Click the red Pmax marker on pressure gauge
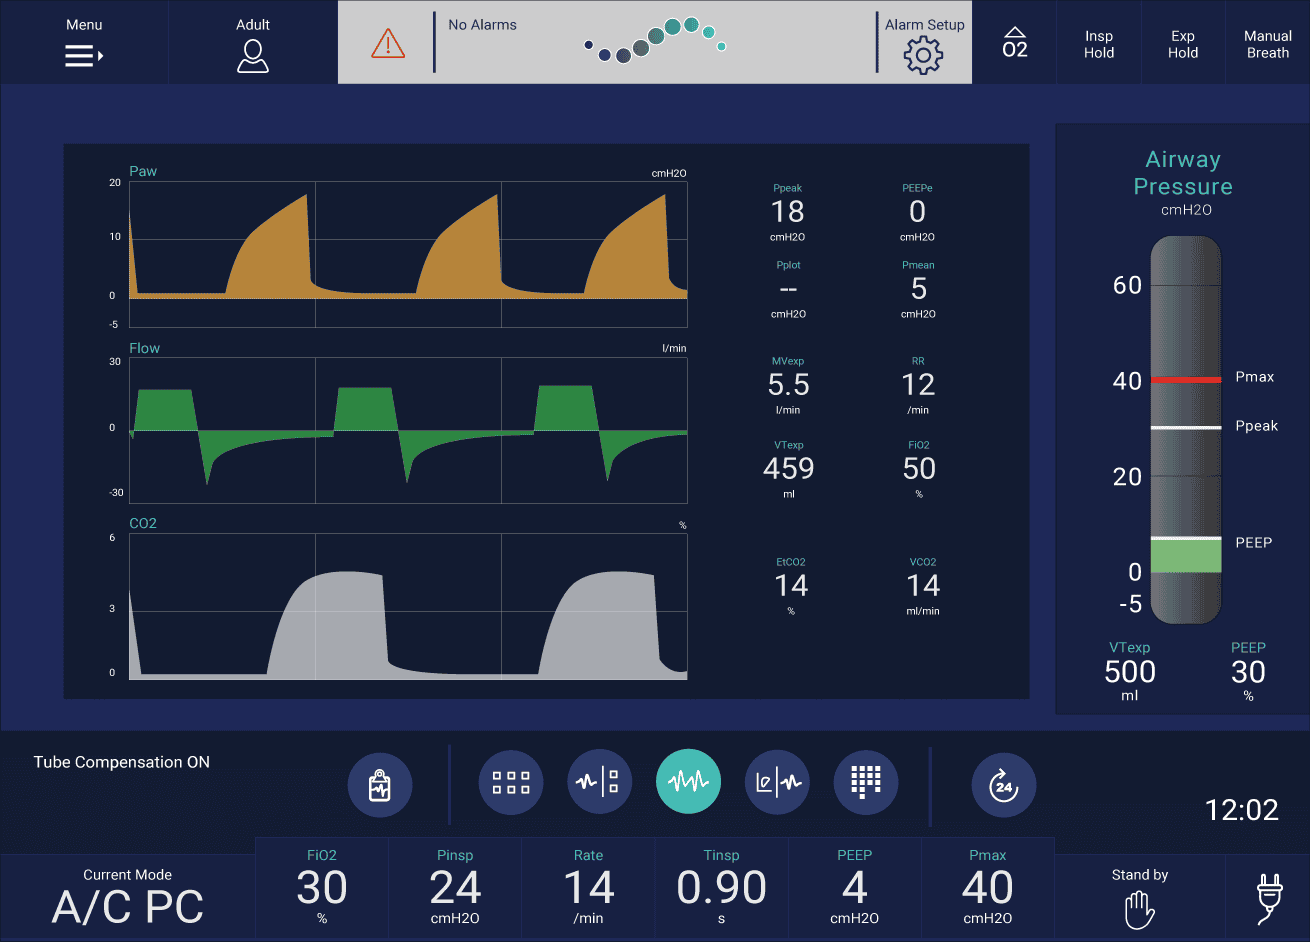Viewport: 1310px width, 942px height. pyautogui.click(x=1185, y=380)
